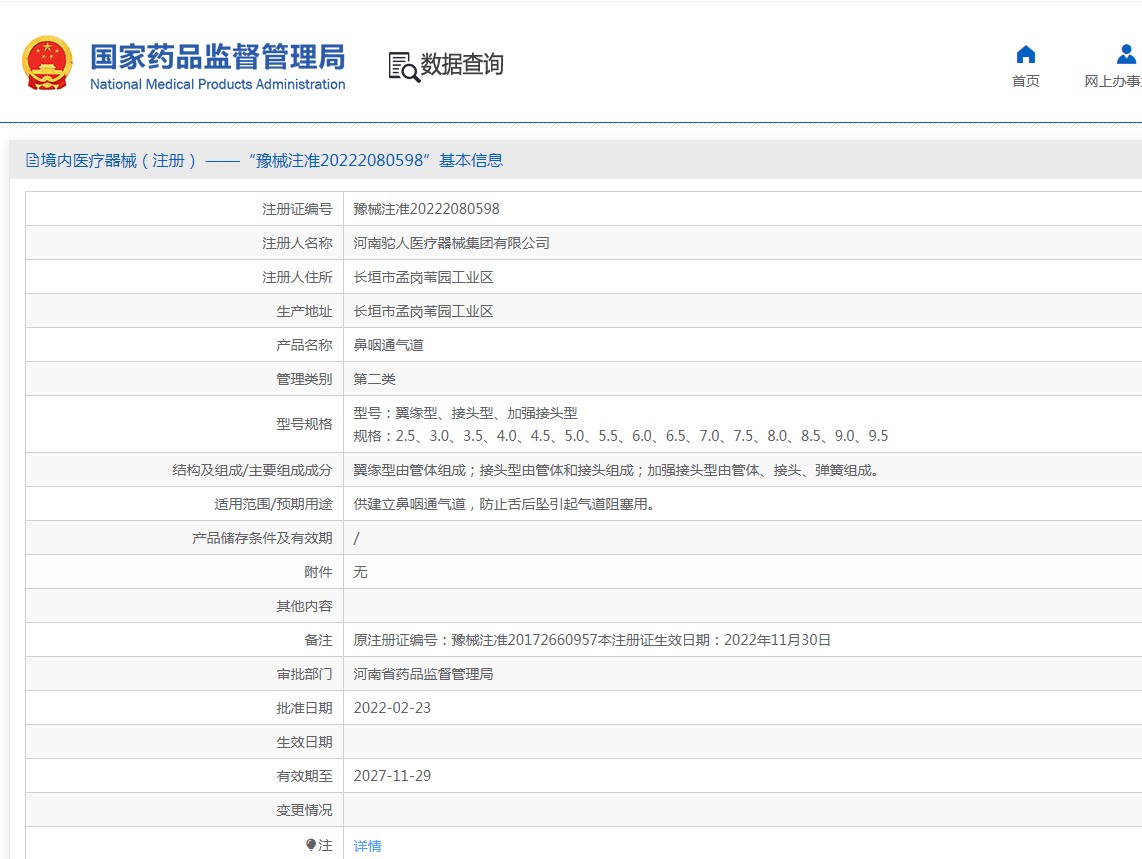Click the national emblem logo icon
Image resolution: width=1142 pixels, height=859 pixels.
(x=47, y=63)
